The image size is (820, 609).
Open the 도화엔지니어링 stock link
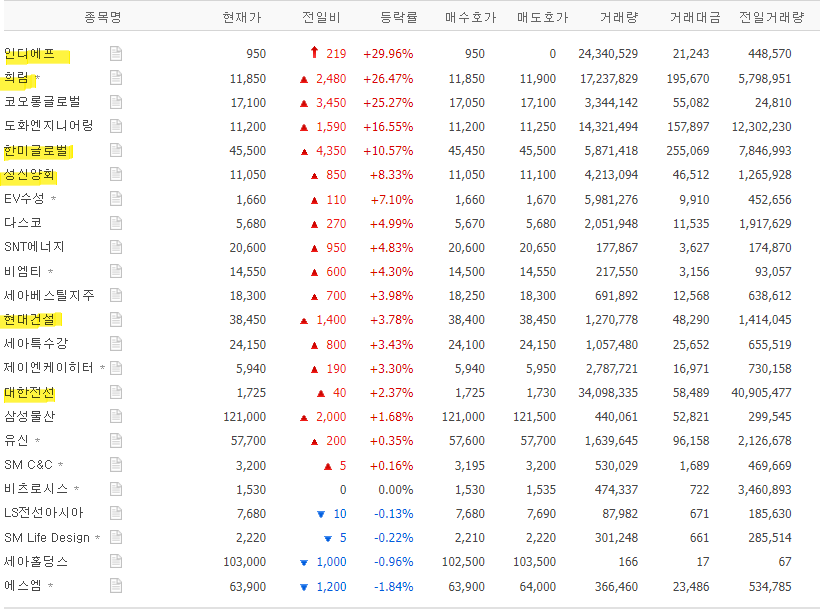click(x=48, y=125)
